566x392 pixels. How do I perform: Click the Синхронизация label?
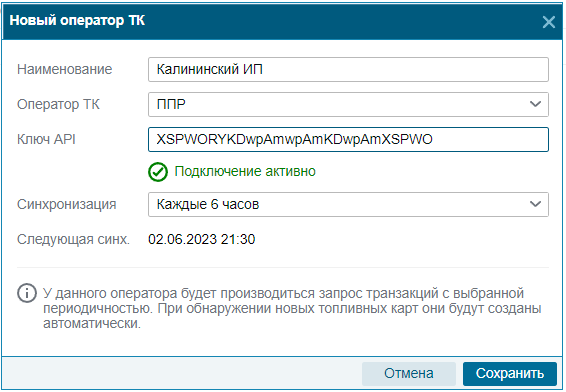pyautogui.click(x=66, y=204)
